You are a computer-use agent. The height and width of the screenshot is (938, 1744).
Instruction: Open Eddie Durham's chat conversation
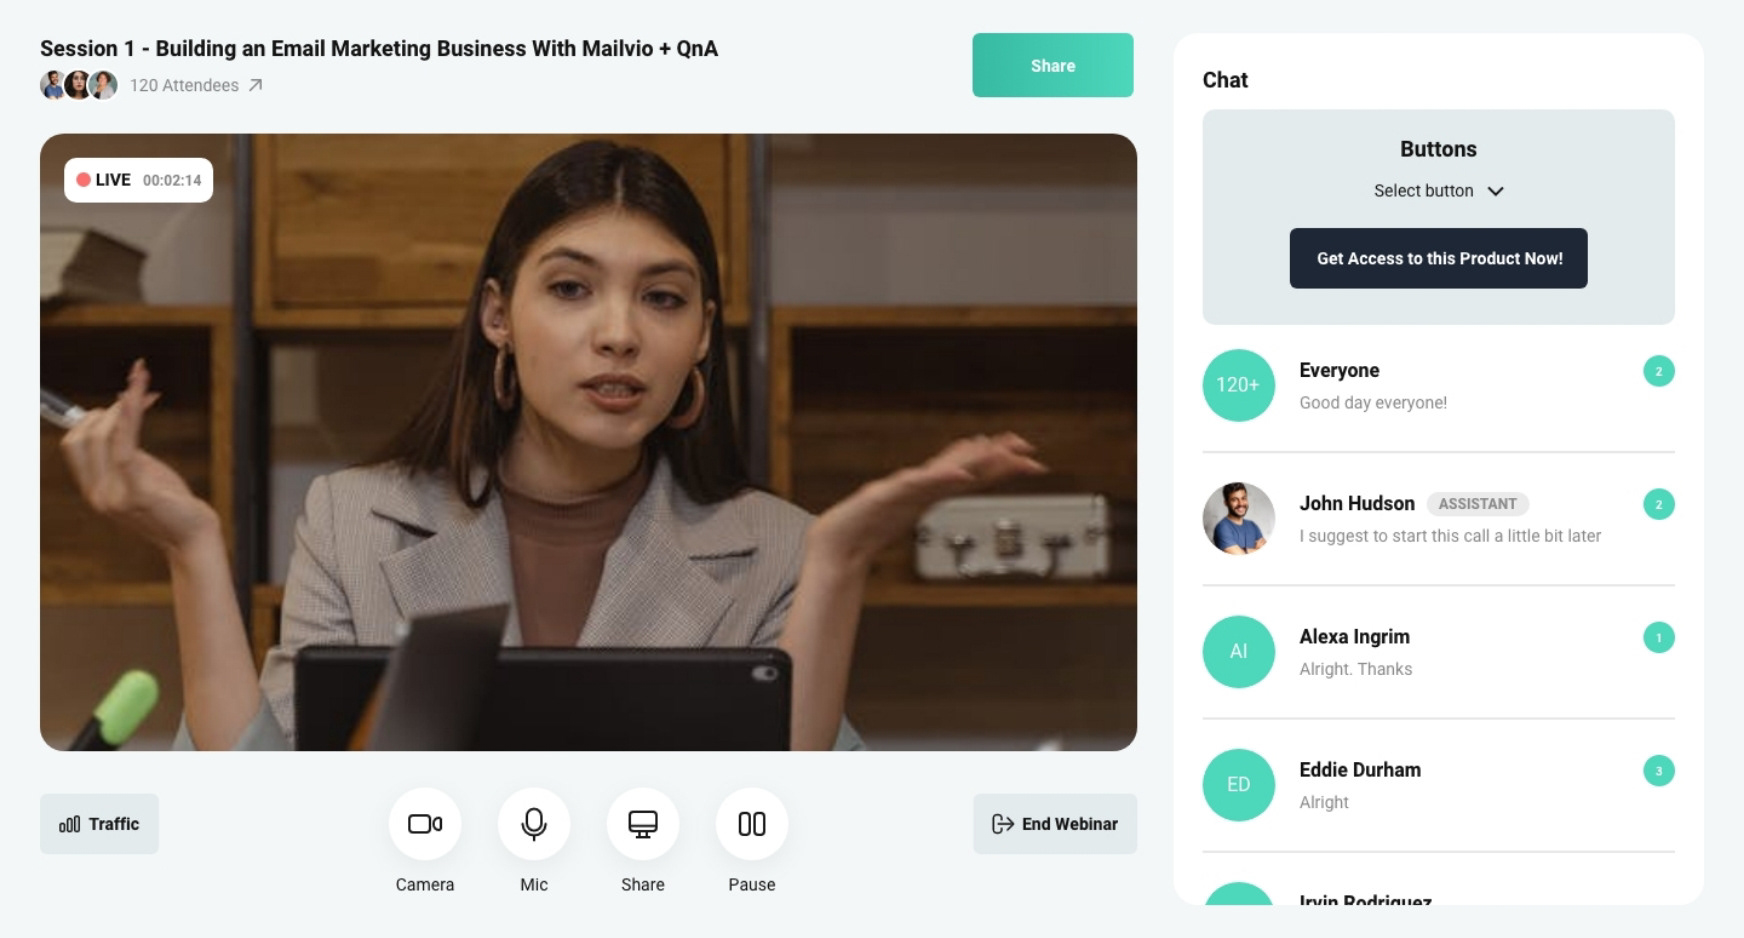tap(1438, 785)
